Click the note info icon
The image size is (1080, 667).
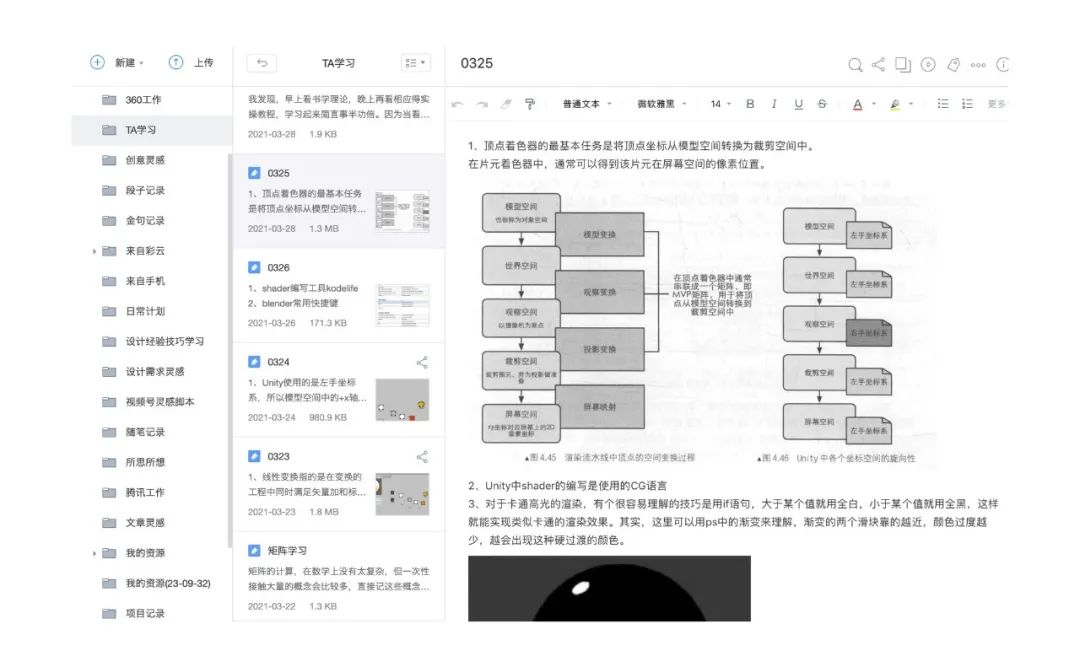(x=1004, y=64)
